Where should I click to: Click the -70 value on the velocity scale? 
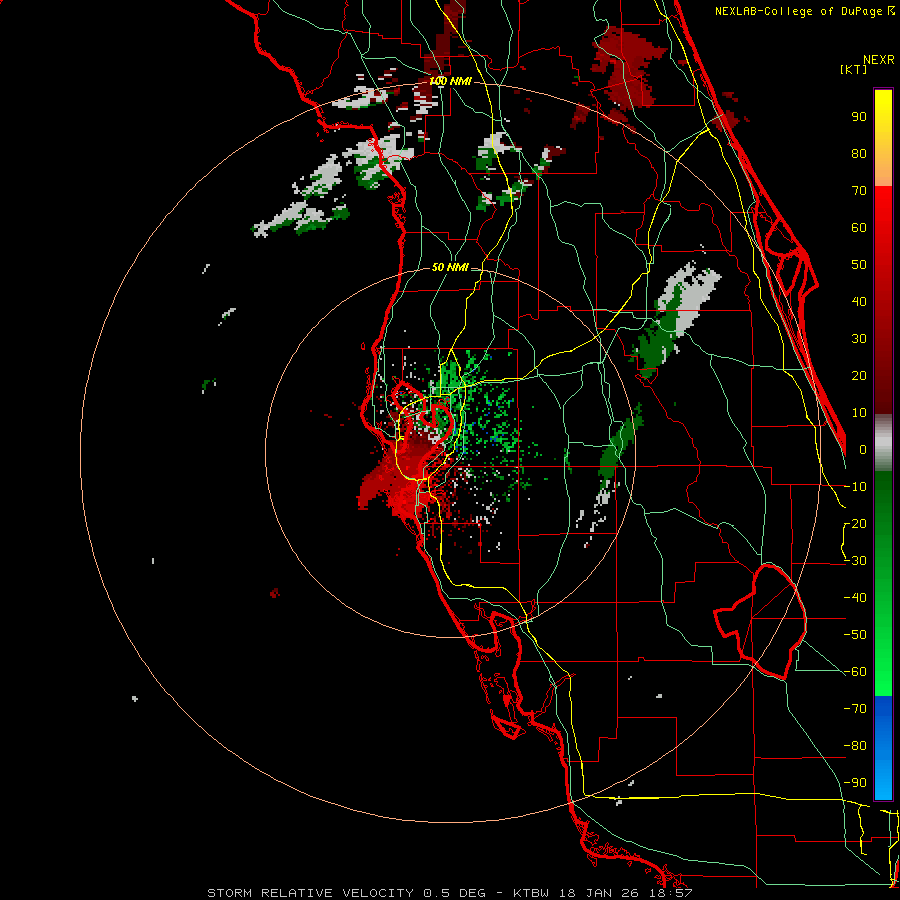coord(855,709)
